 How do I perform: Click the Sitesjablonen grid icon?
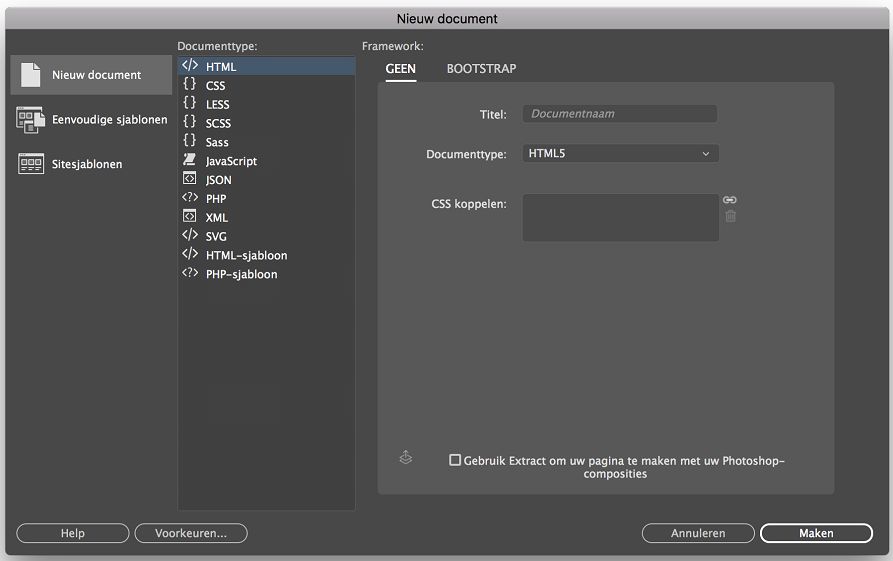31,164
